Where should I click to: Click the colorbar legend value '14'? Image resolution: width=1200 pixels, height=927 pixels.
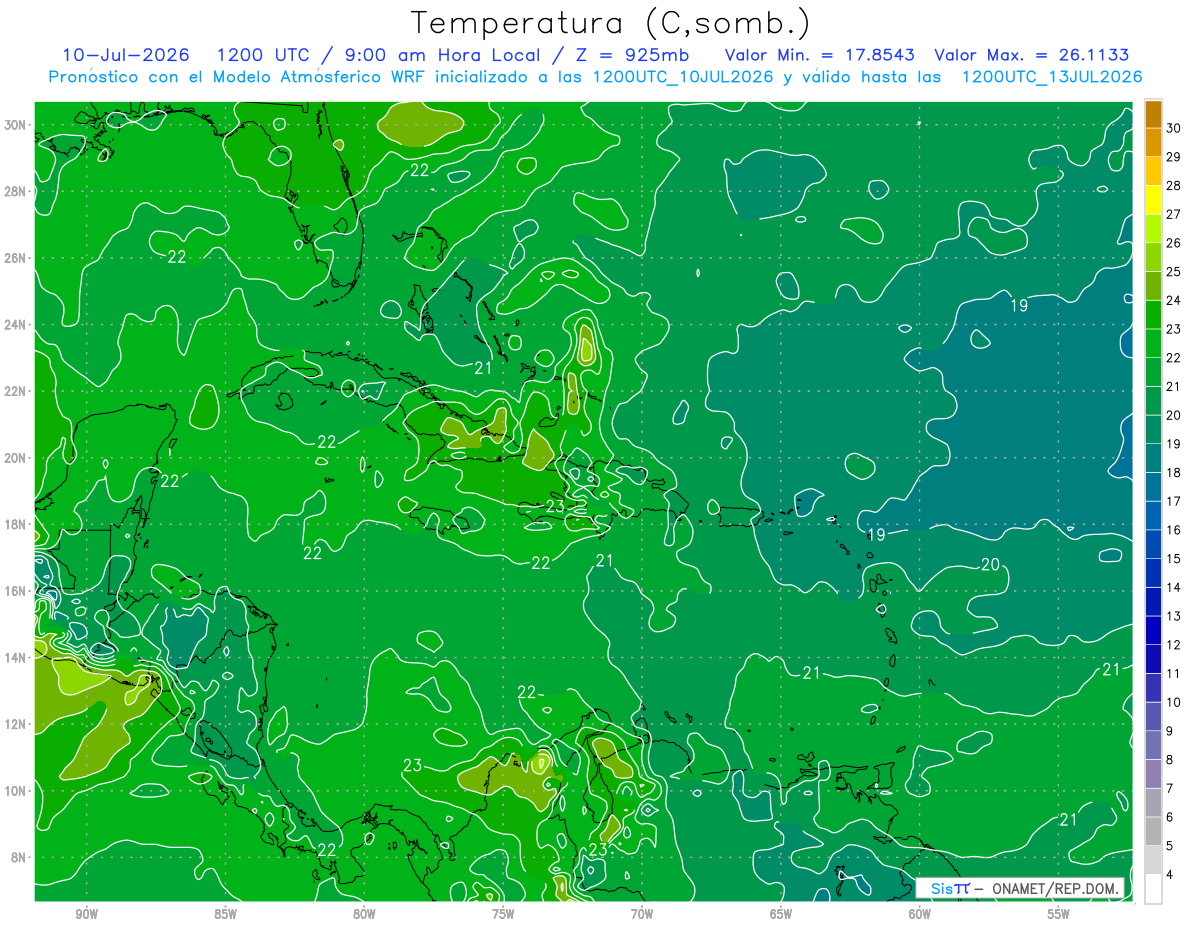(x=1173, y=587)
